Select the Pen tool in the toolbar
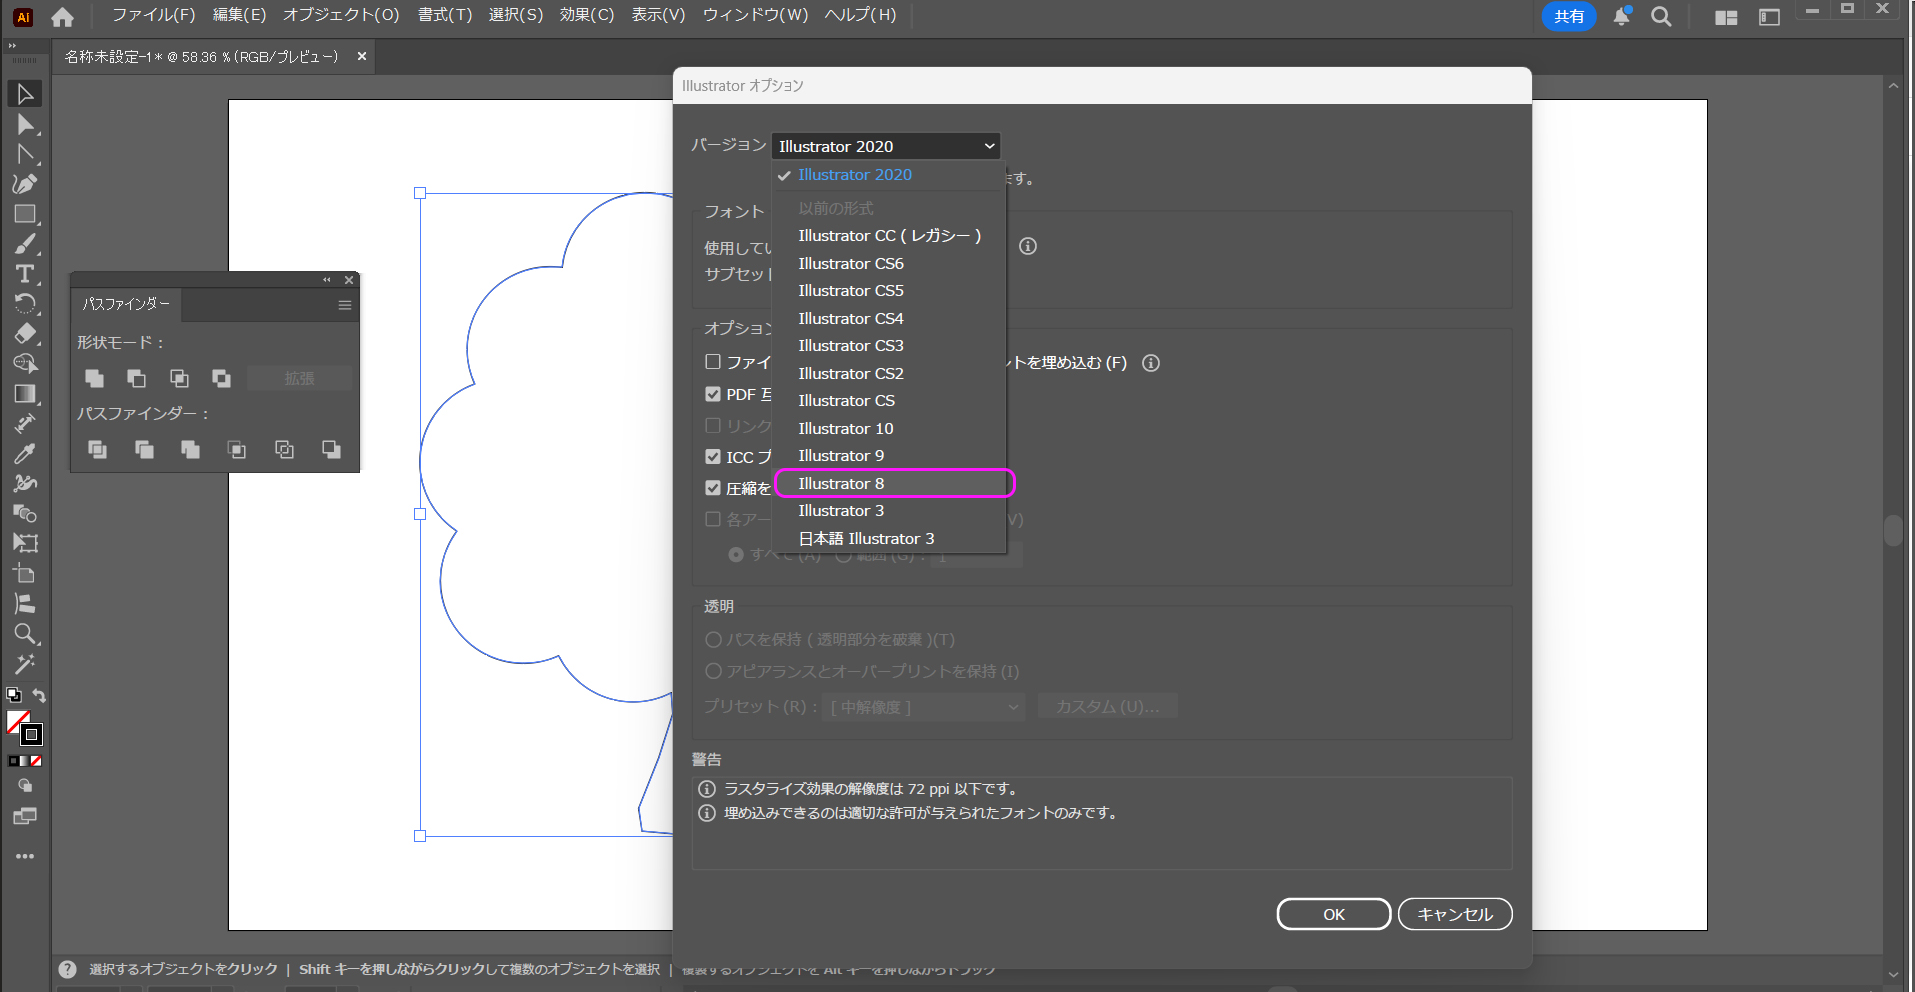The image size is (1915, 992). [25, 184]
